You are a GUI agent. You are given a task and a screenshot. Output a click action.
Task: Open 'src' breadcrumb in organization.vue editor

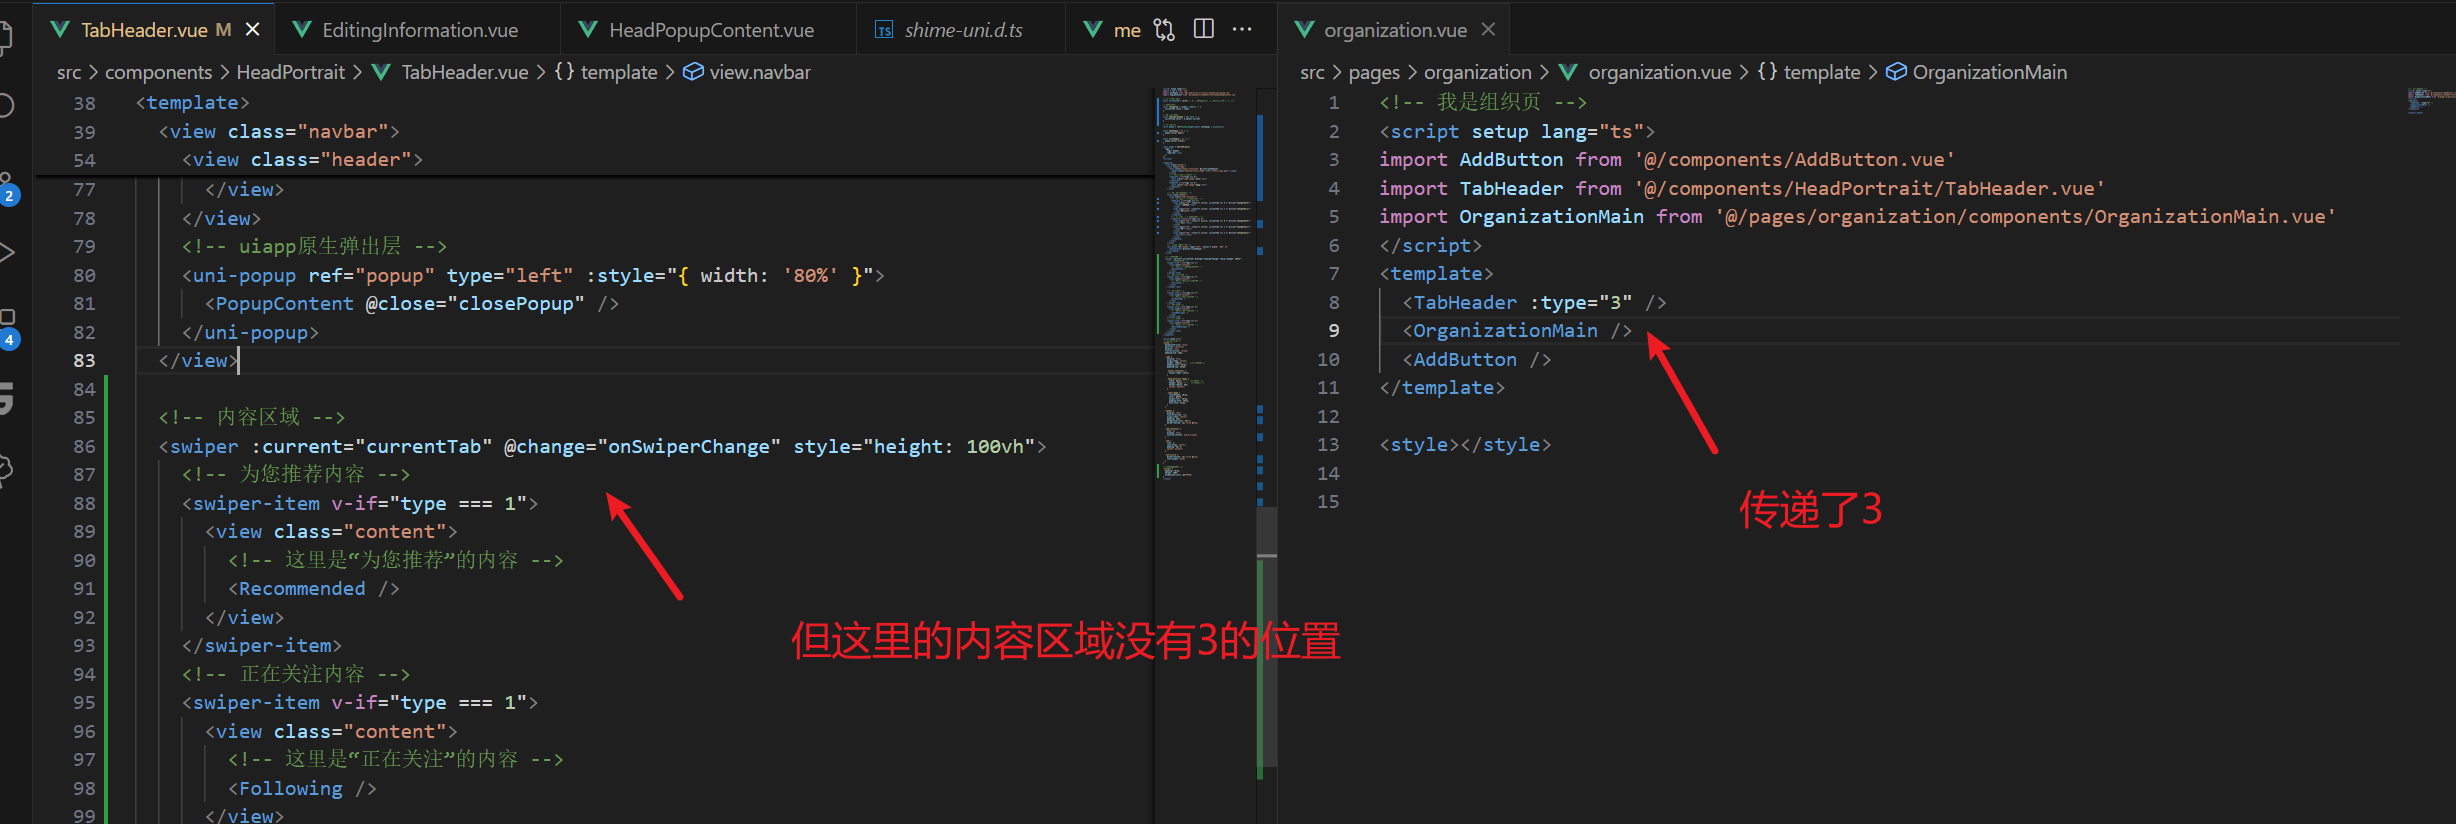(x=1312, y=72)
